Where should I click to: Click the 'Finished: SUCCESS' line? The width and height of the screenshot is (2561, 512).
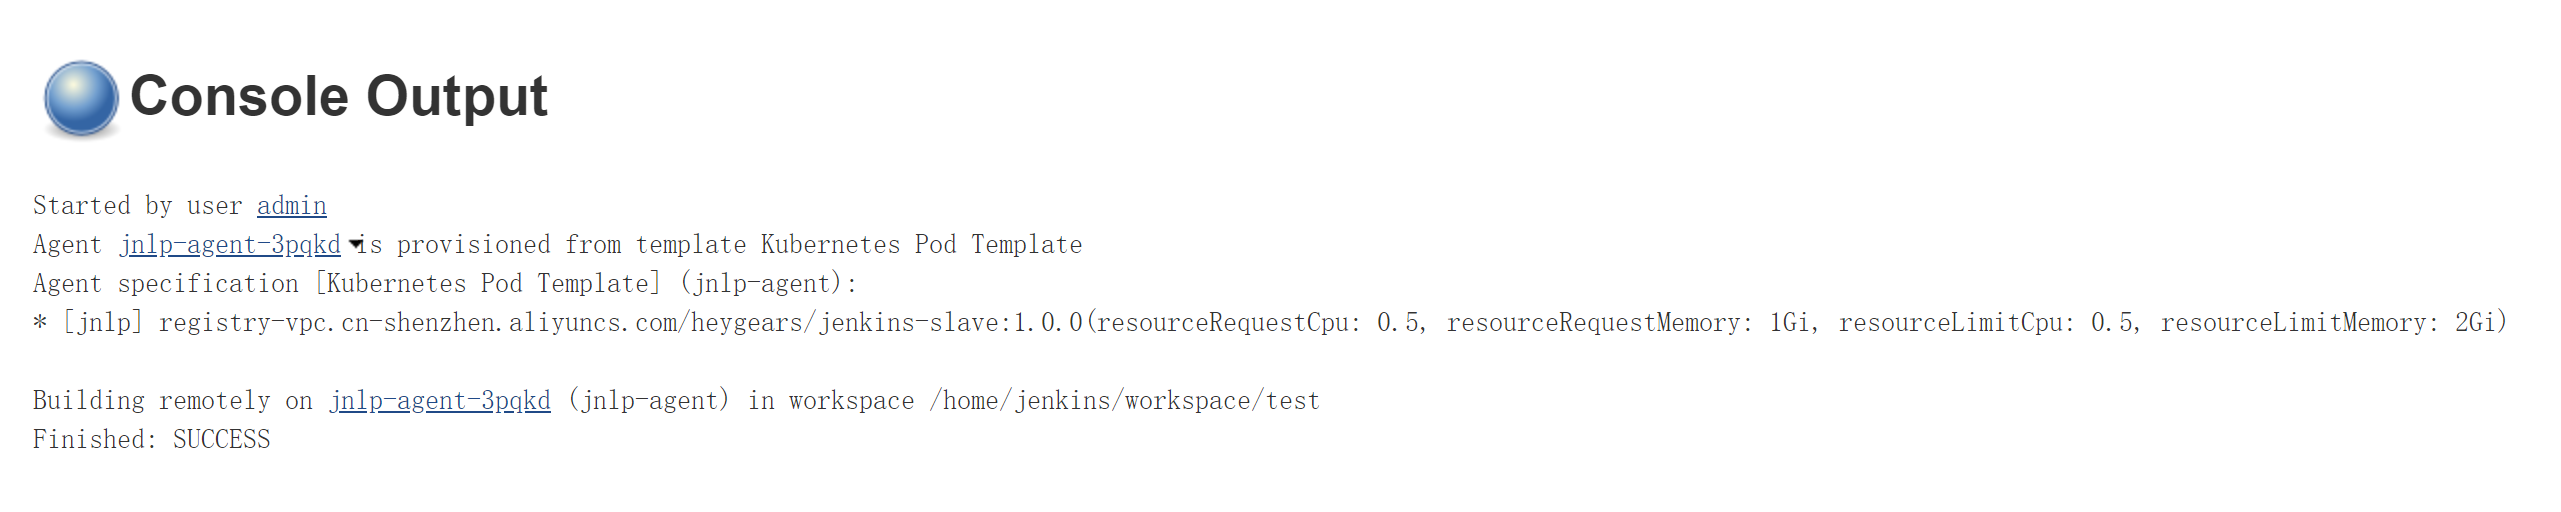coord(151,440)
